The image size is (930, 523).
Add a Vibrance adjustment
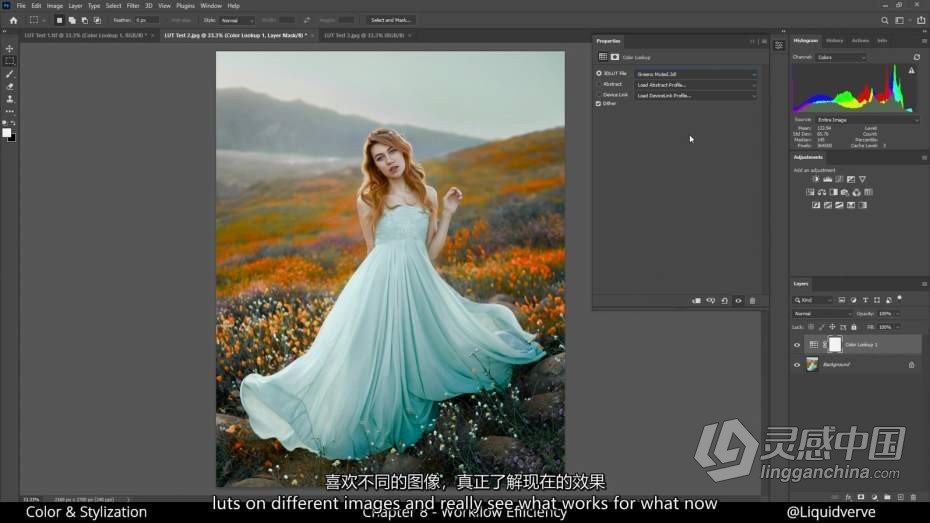click(x=862, y=179)
